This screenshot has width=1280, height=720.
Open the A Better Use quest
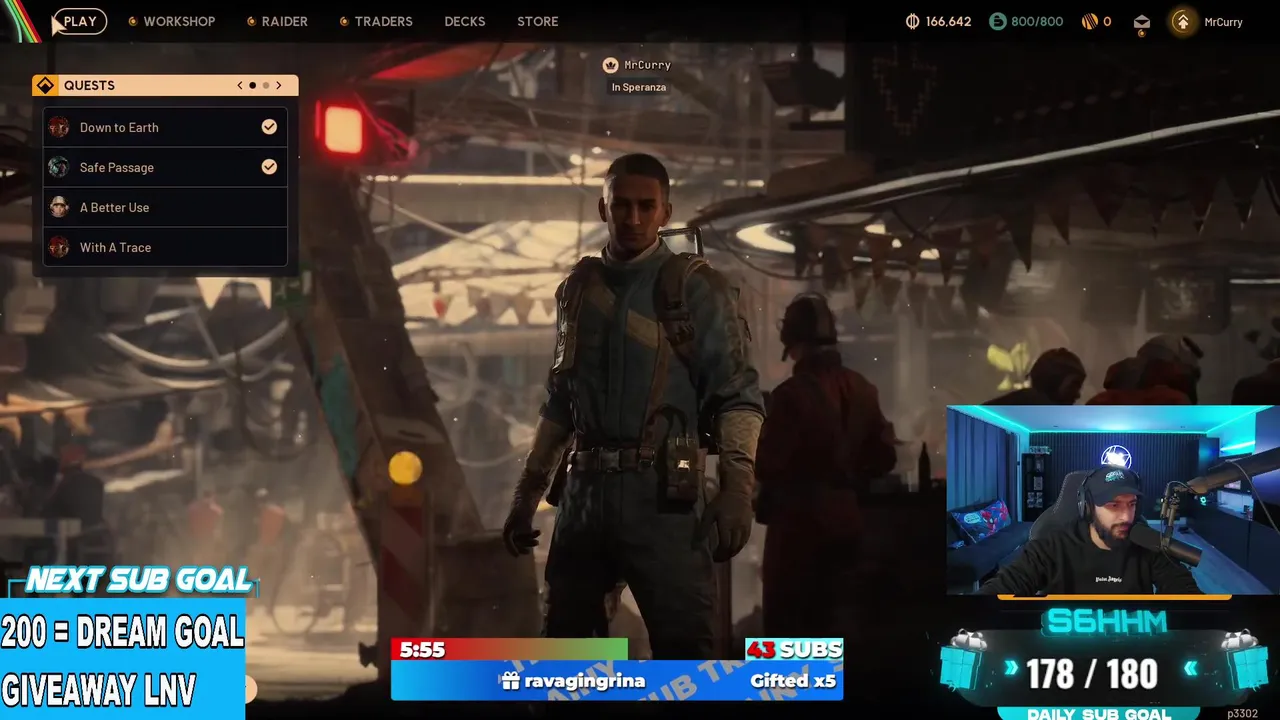click(165, 207)
